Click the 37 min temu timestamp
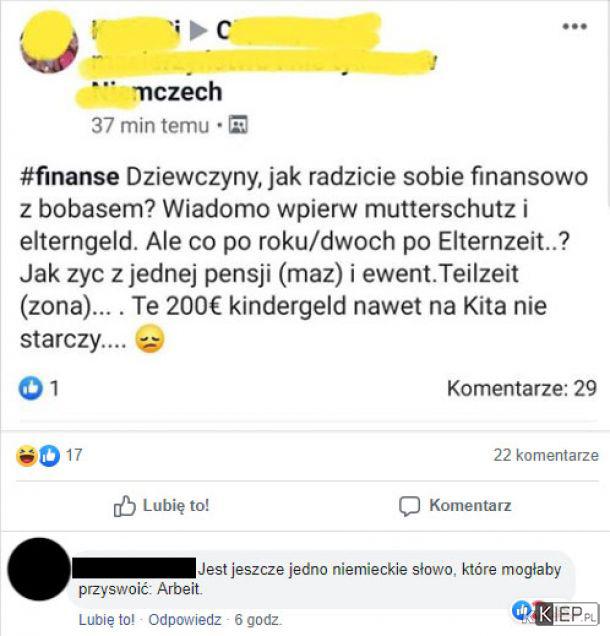This screenshot has height=636, width=610. pyautogui.click(x=150, y=125)
